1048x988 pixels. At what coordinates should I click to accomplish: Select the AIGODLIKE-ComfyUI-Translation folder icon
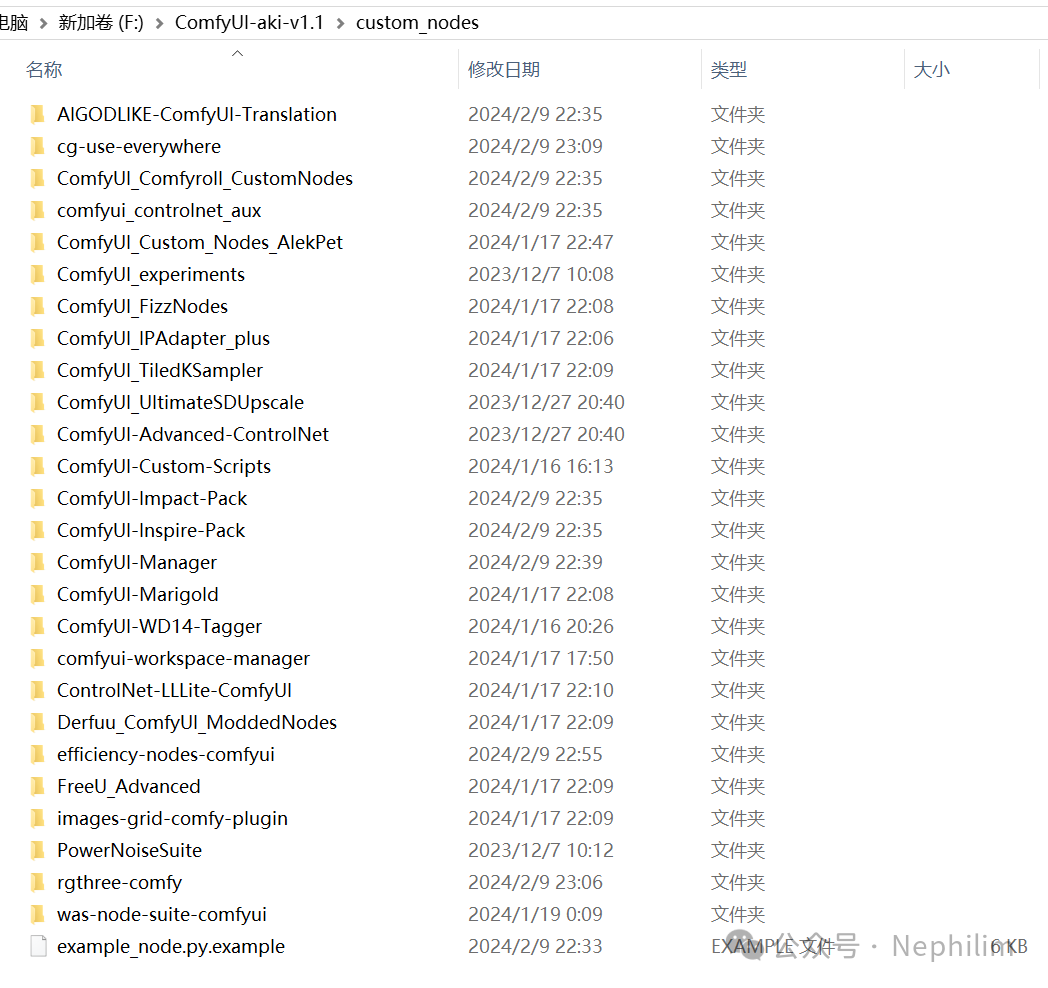point(38,114)
